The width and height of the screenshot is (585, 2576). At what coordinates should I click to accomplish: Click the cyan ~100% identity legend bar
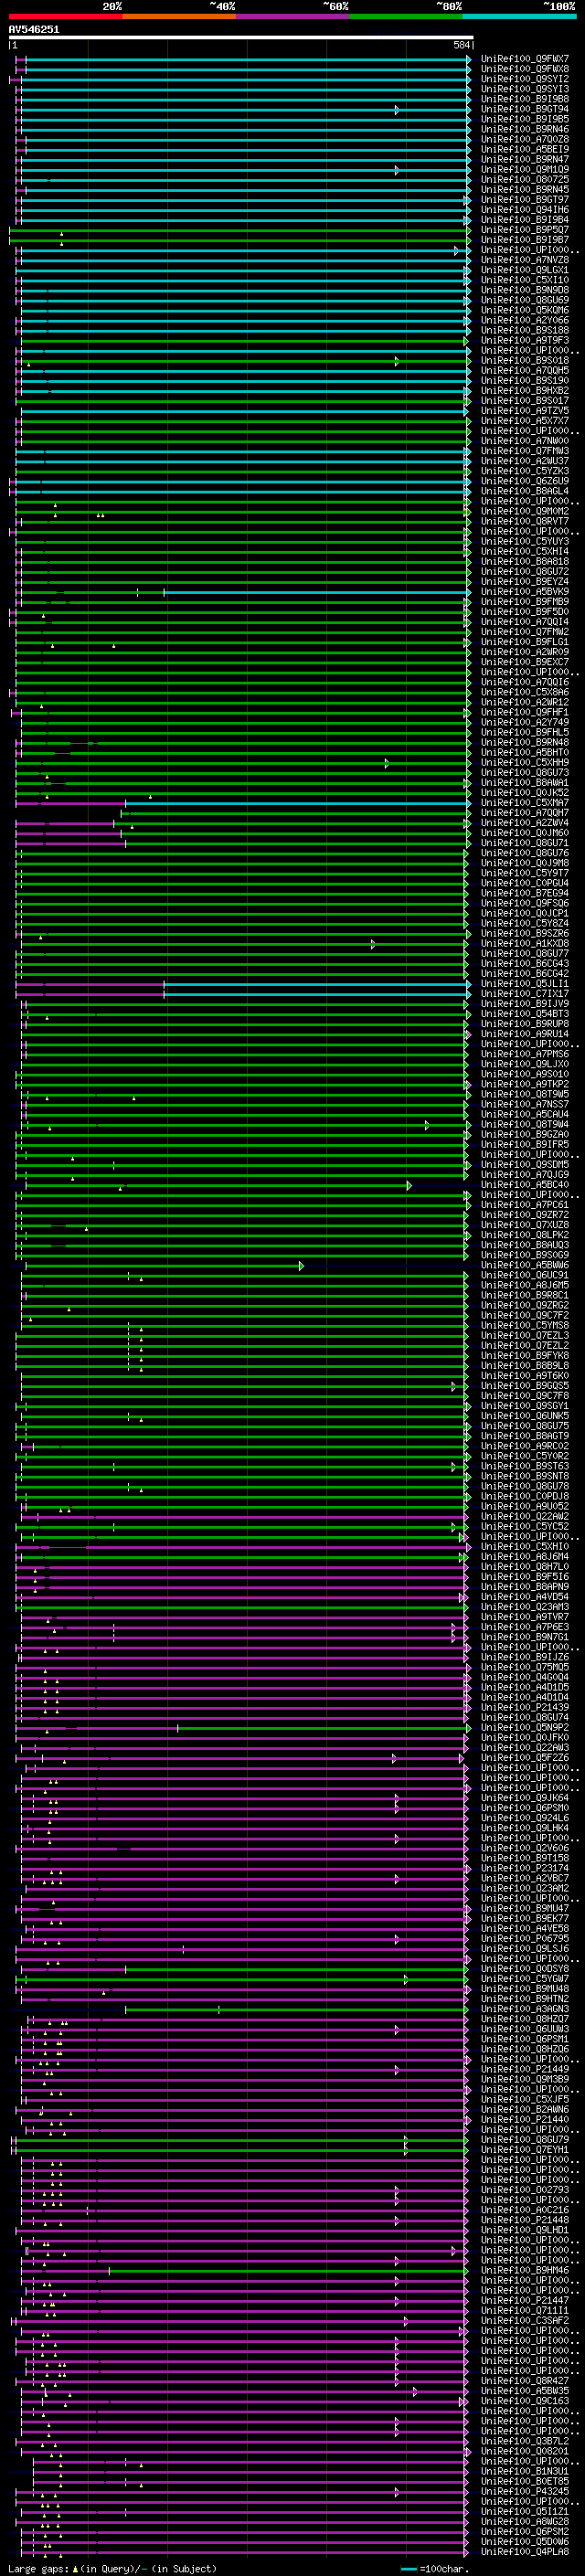(x=520, y=16)
